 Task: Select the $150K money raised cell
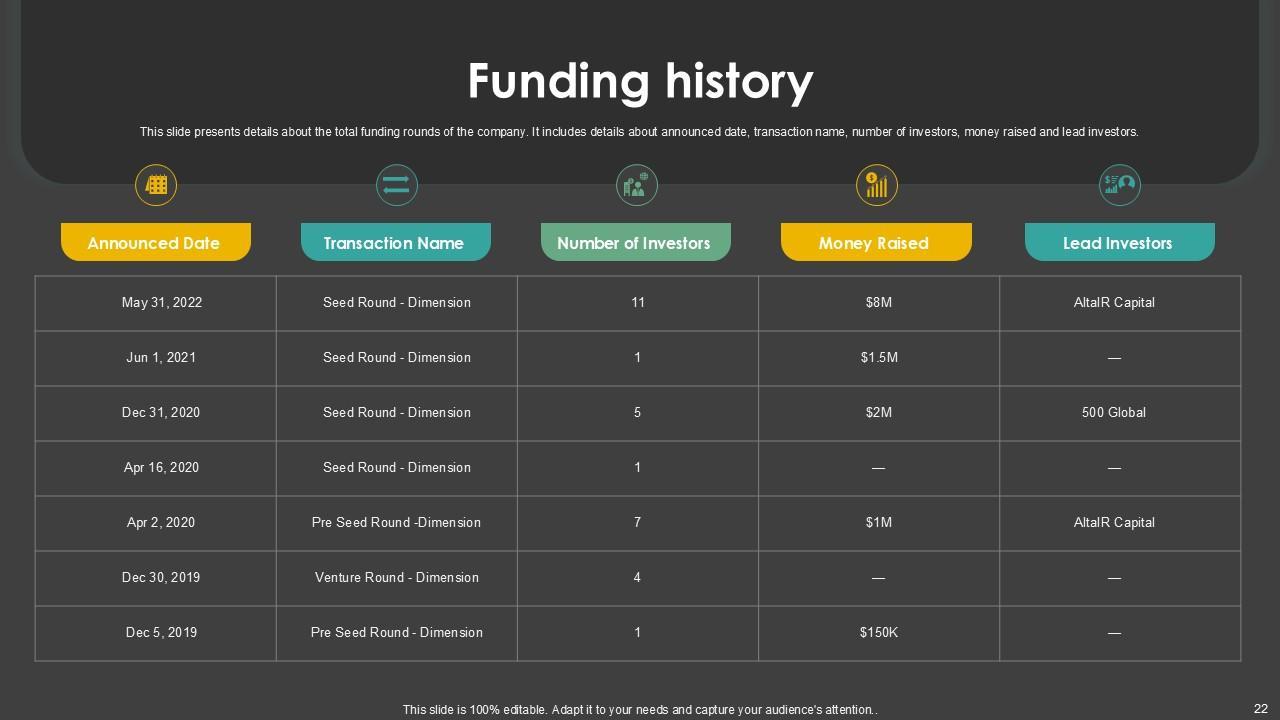(x=878, y=632)
